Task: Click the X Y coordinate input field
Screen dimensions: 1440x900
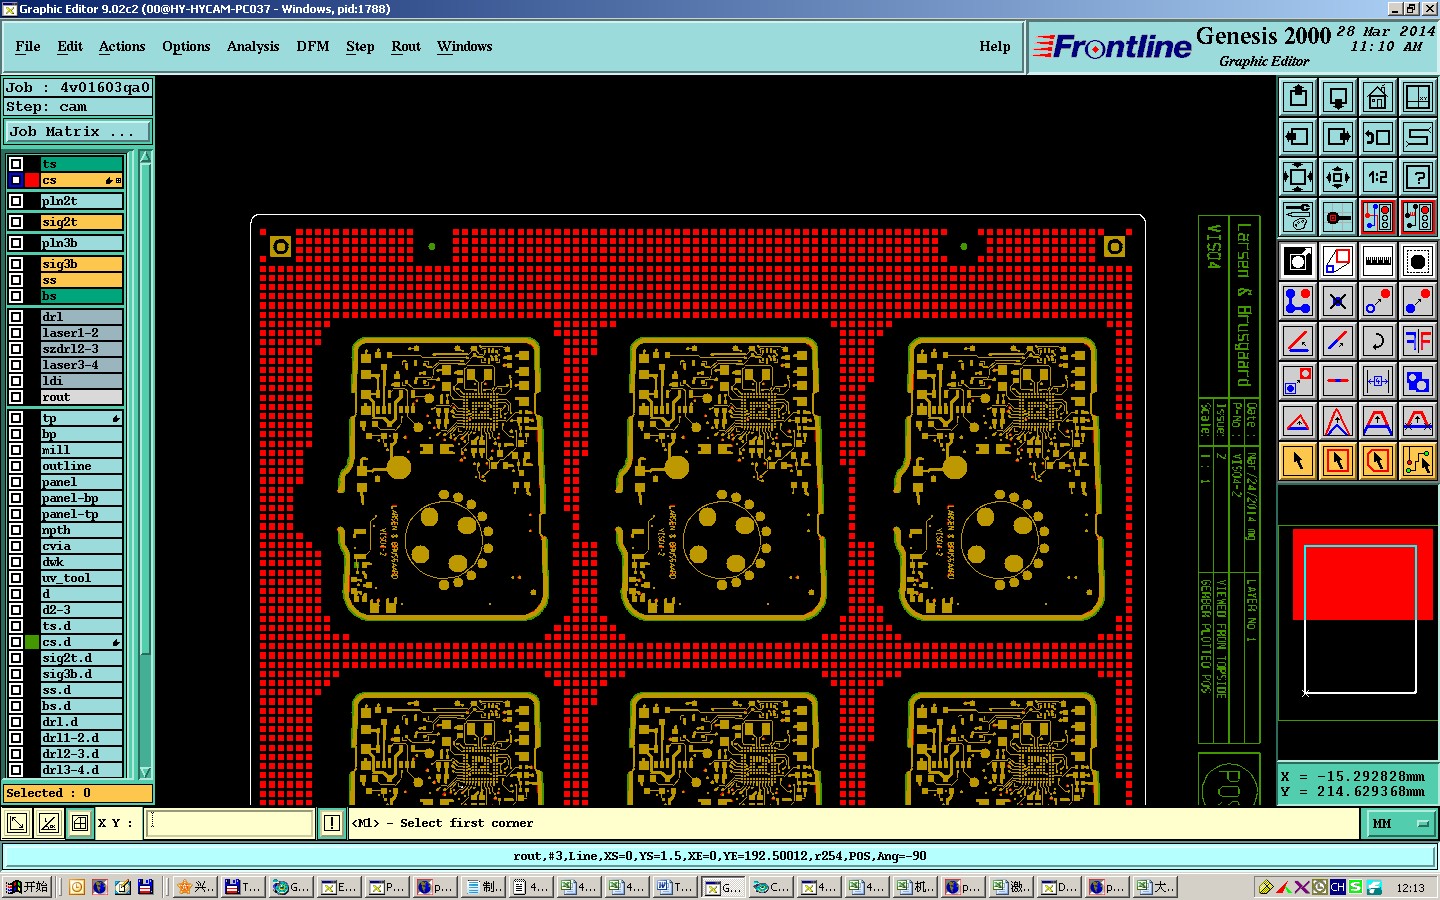Action: (231, 823)
